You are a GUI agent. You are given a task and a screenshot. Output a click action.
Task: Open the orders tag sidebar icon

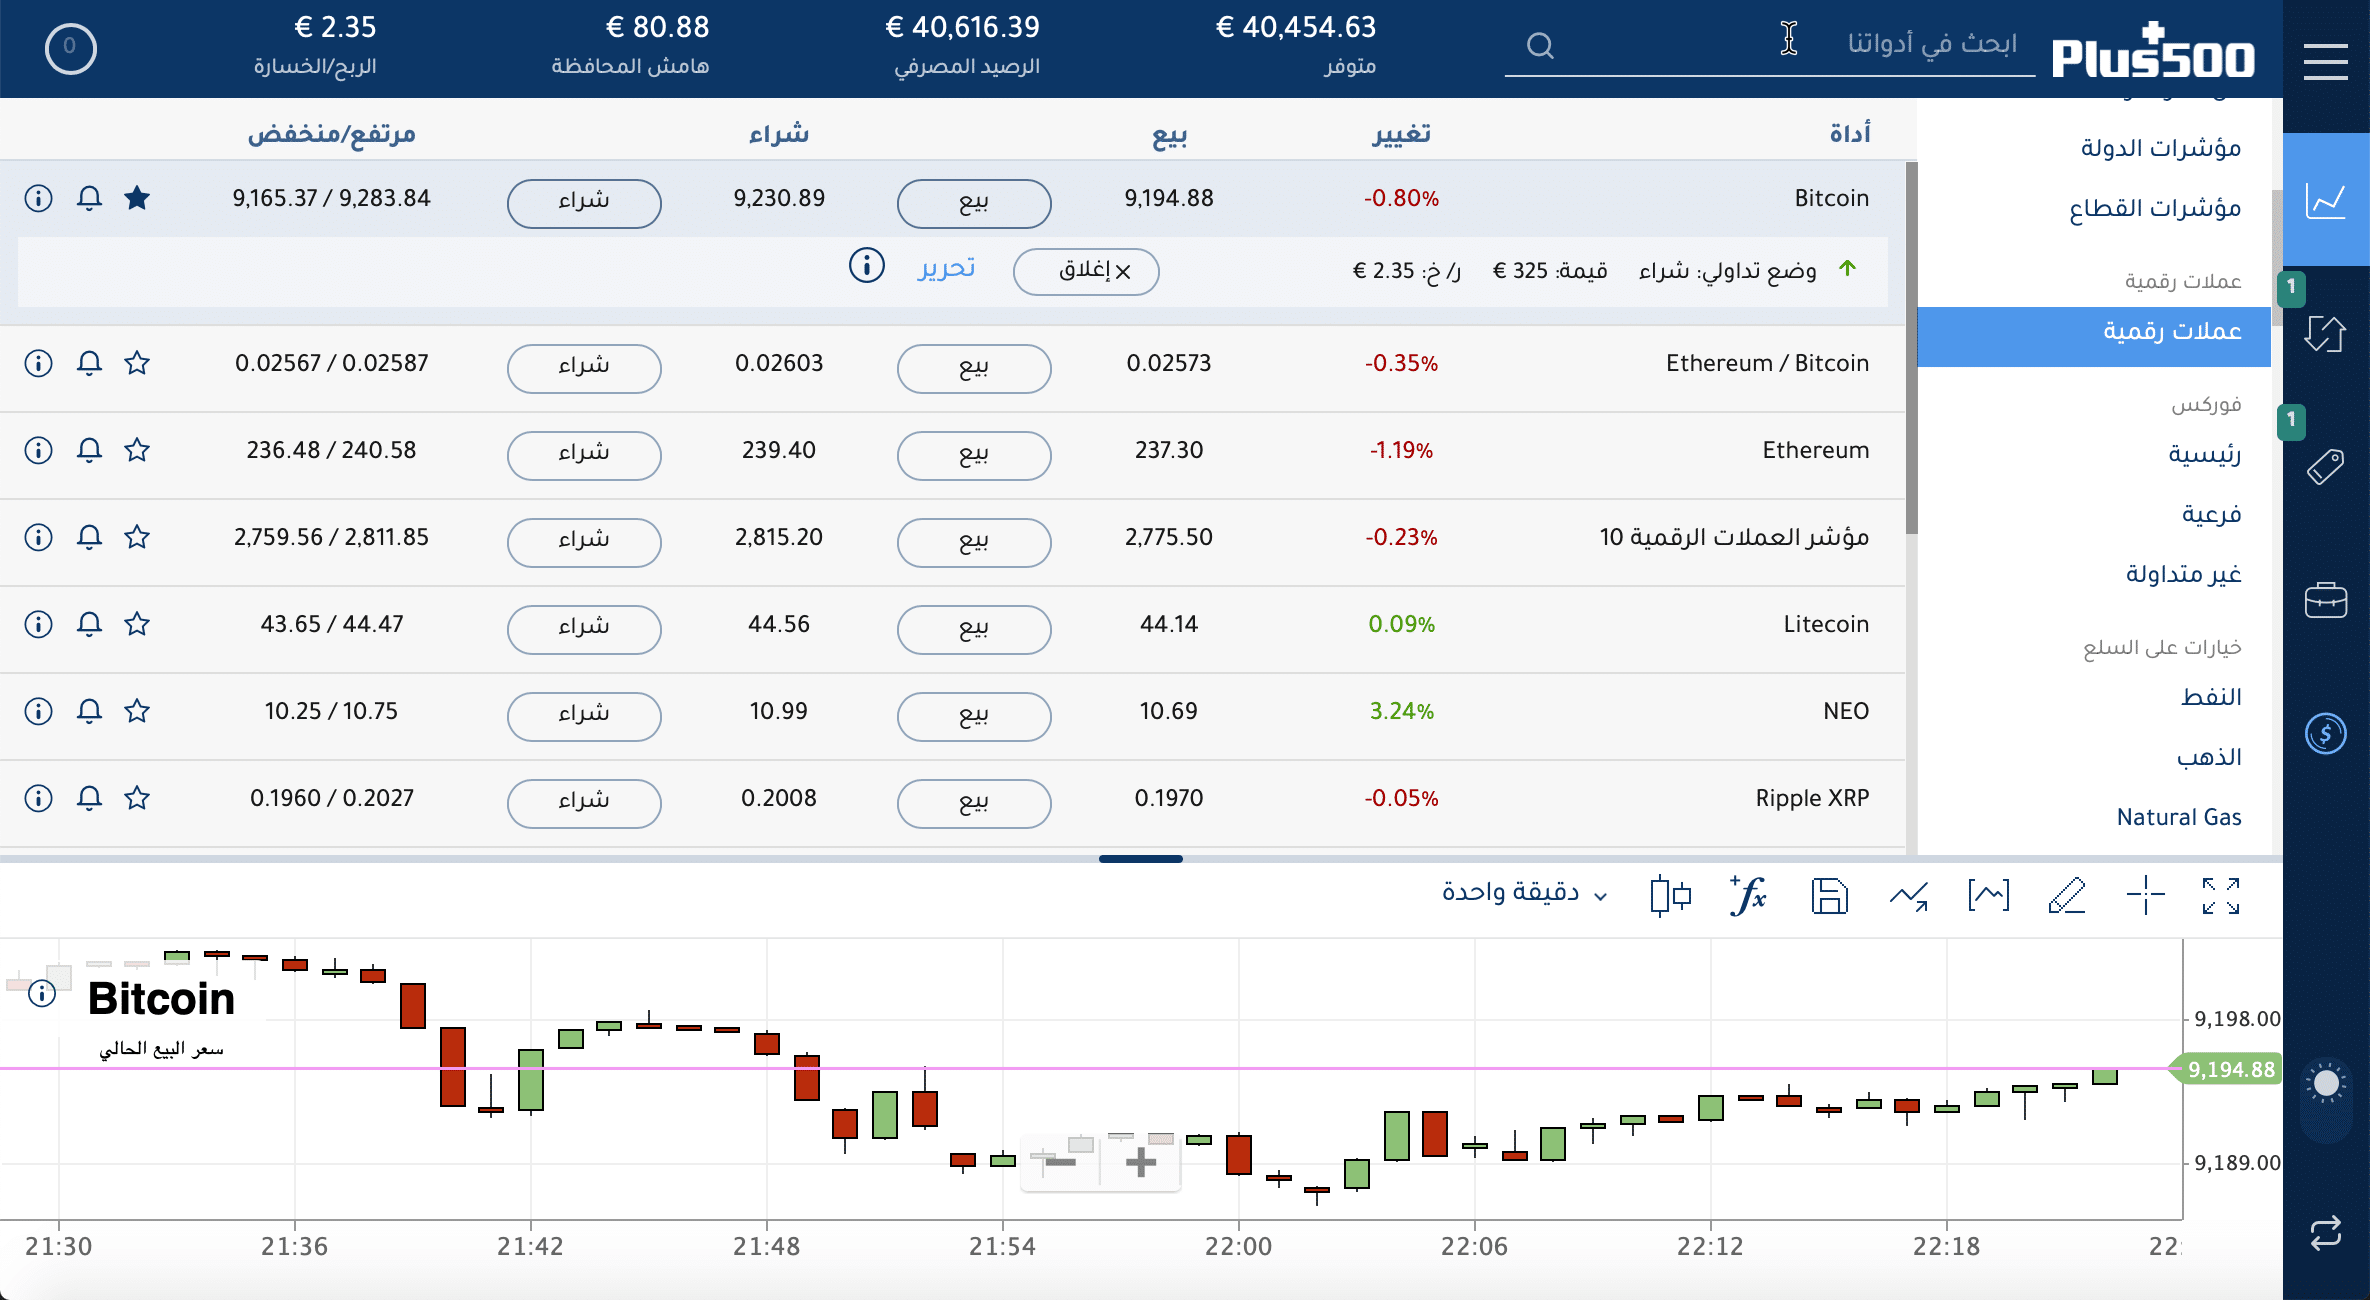[x=2326, y=467]
